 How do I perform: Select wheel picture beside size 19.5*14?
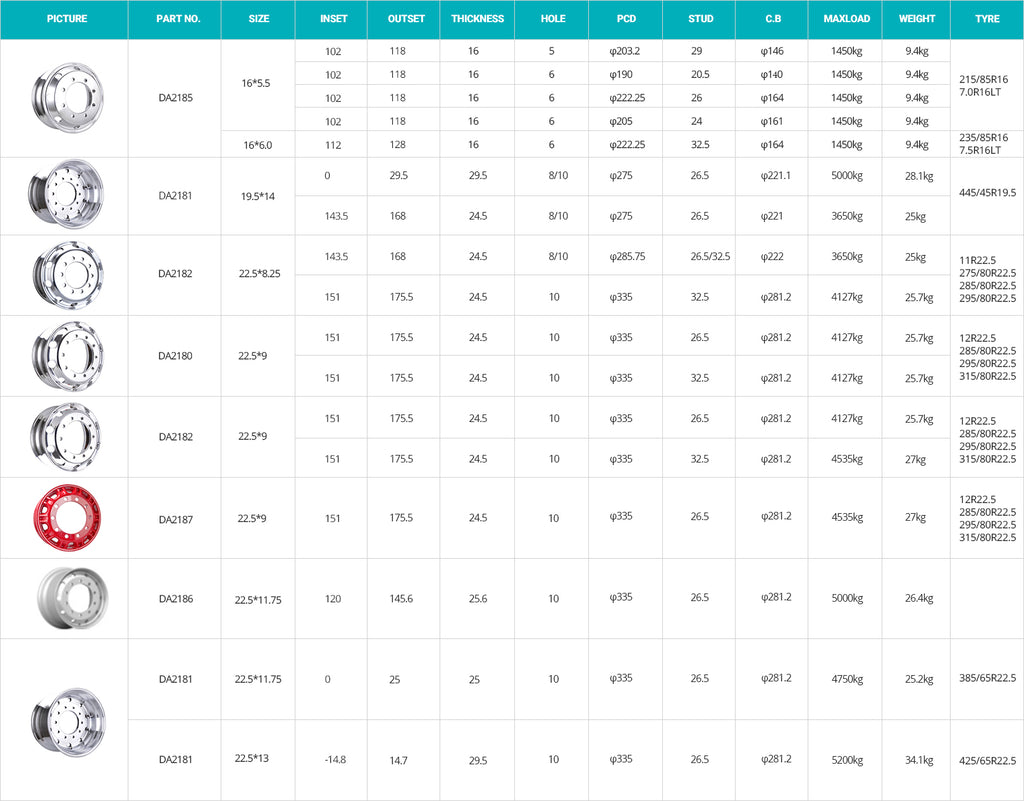[66, 195]
